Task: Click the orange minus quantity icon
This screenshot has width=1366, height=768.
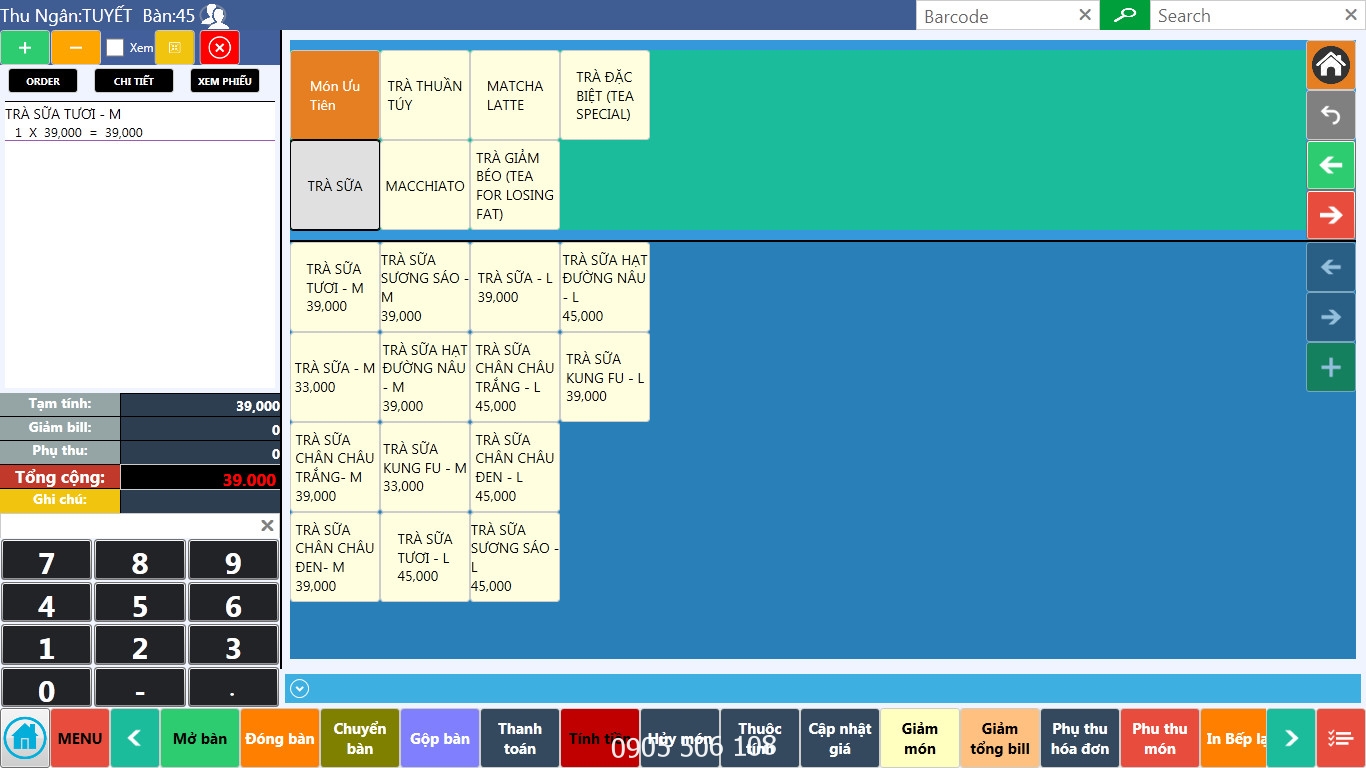Action: pyautogui.click(x=76, y=47)
